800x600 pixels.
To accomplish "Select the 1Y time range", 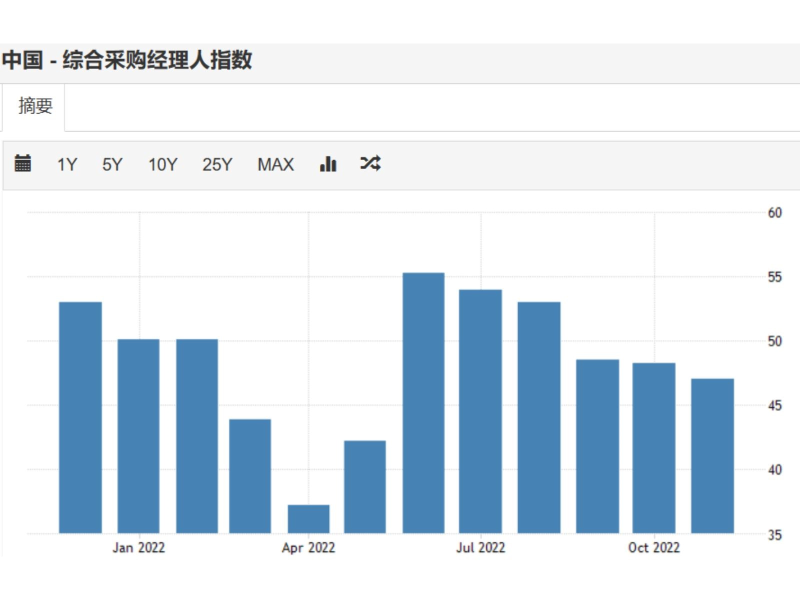I will click(67, 165).
